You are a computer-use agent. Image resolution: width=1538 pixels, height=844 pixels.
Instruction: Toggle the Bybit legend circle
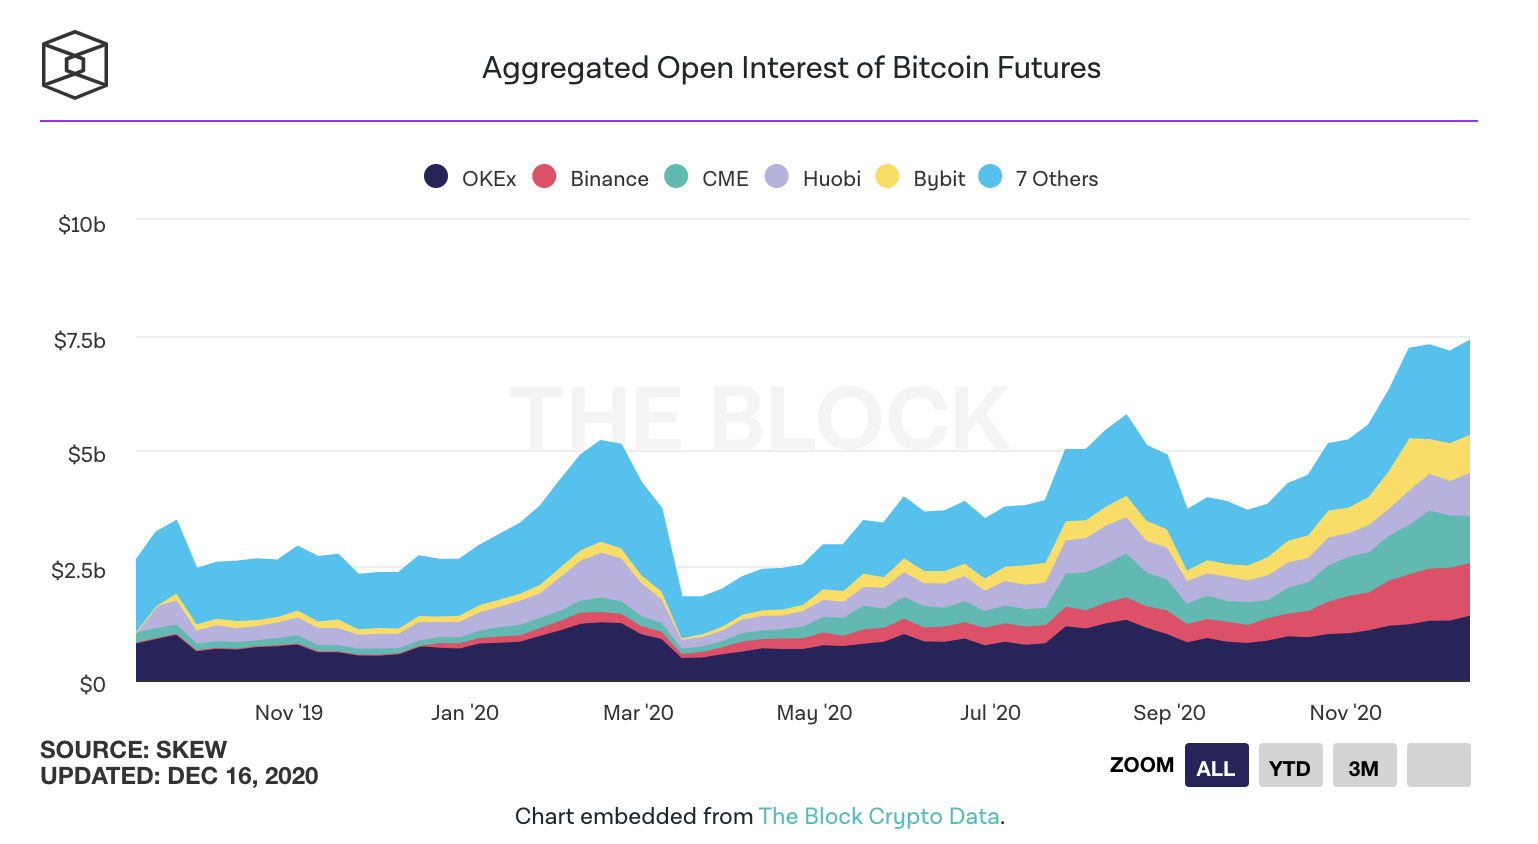click(x=887, y=177)
